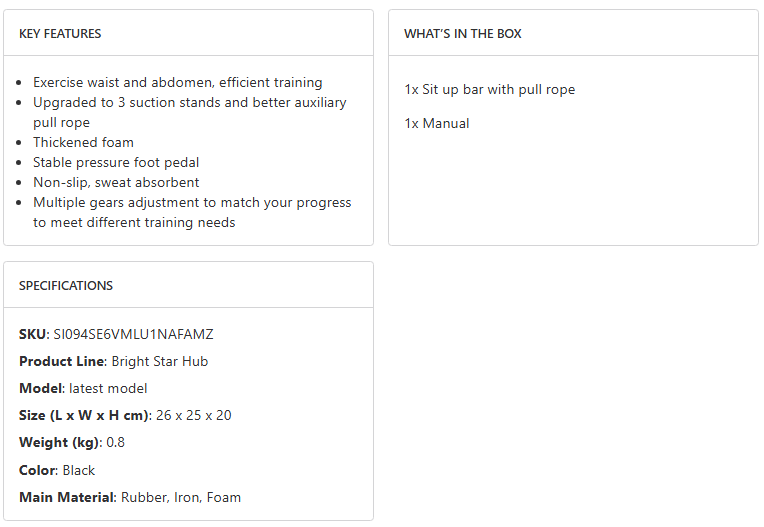Click '1x Sit up bar with pull rope'
Screen dimensions: 764x527
(x=490, y=90)
